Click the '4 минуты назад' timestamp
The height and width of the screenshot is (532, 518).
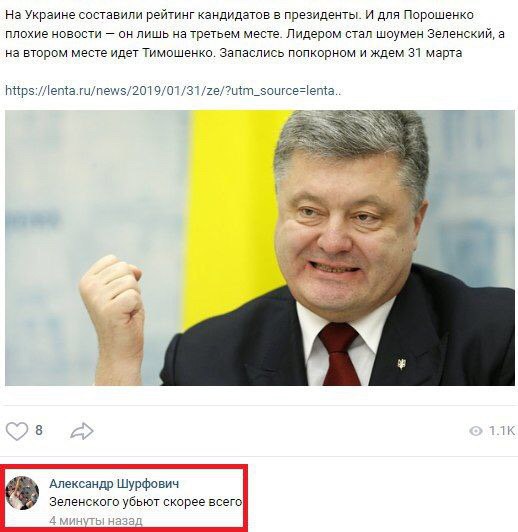96,521
